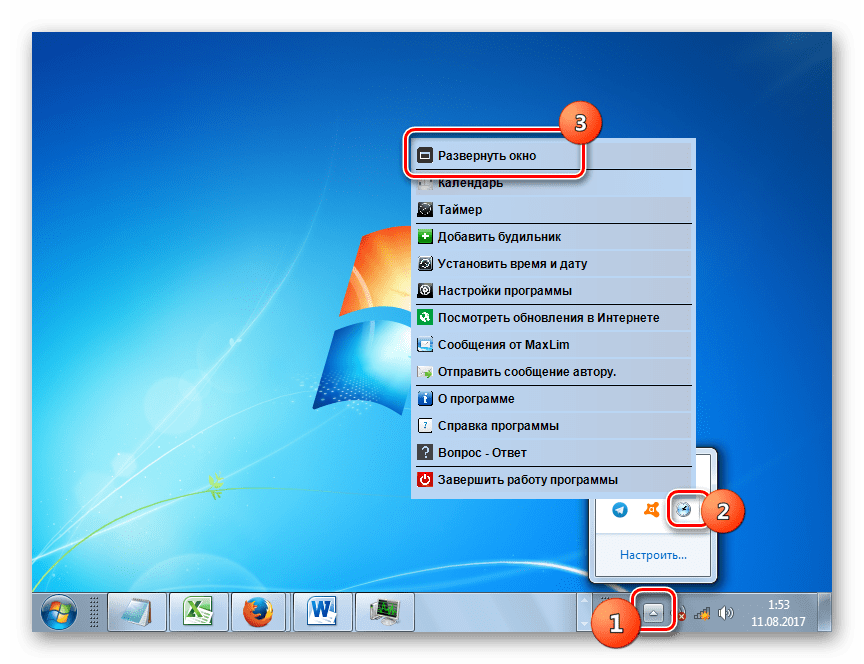Screen dimensions: 864x664
Task: Click the taskbar toolbar scroll-down arrow
Action: [x=584, y=623]
